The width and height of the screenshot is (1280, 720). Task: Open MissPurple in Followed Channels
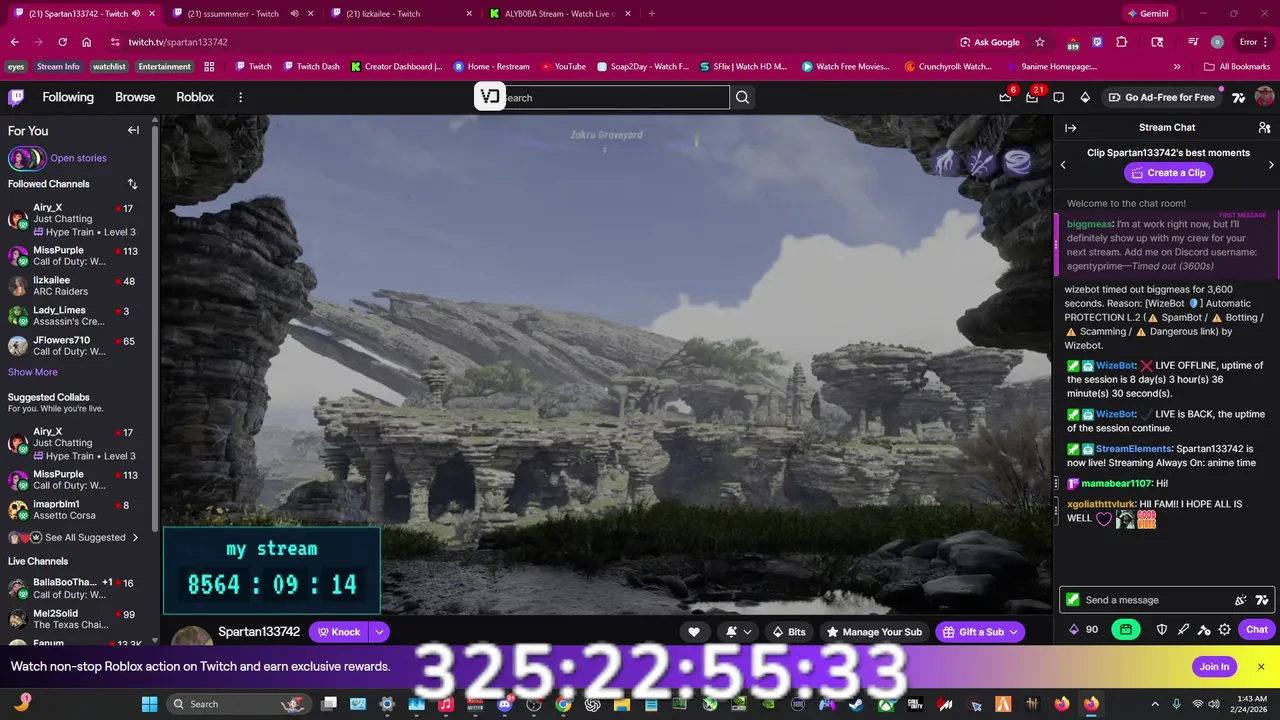(76, 256)
